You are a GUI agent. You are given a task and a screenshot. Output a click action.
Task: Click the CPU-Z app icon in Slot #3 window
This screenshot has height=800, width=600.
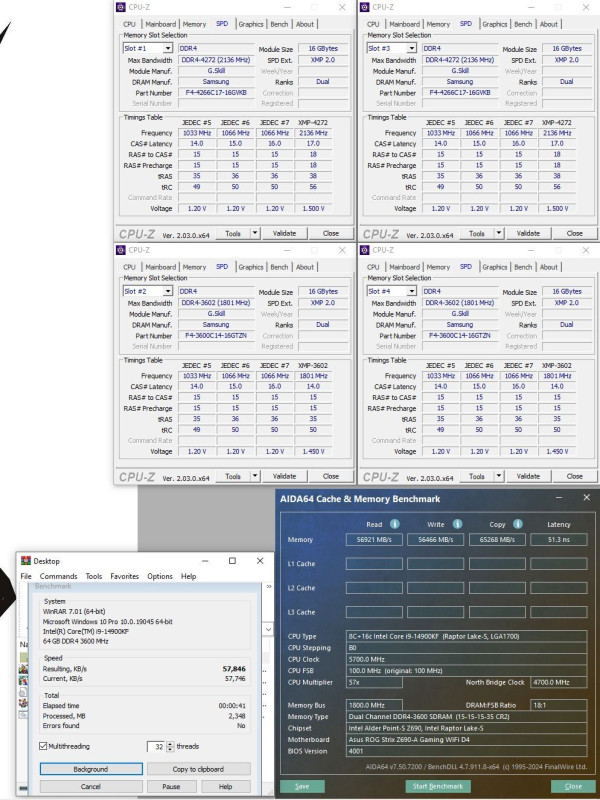click(364, 7)
